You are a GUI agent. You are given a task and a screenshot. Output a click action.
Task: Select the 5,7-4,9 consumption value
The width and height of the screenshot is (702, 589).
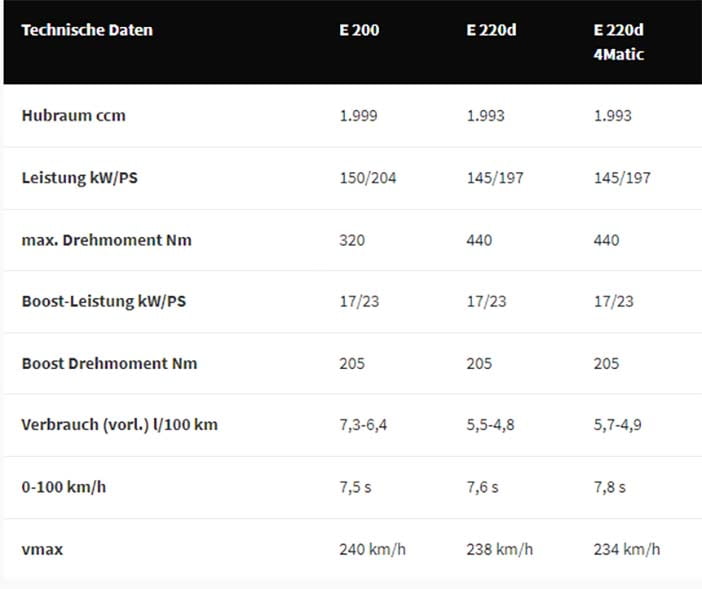coord(617,424)
